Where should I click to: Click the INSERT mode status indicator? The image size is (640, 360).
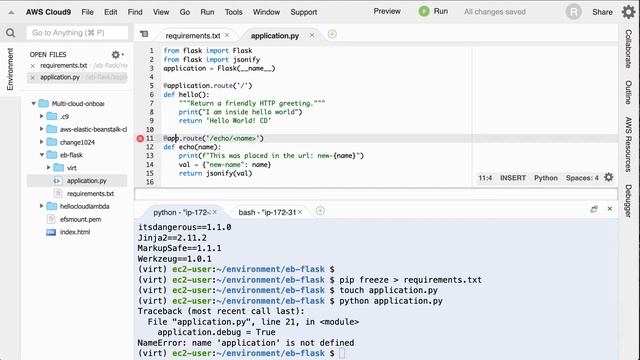513,178
